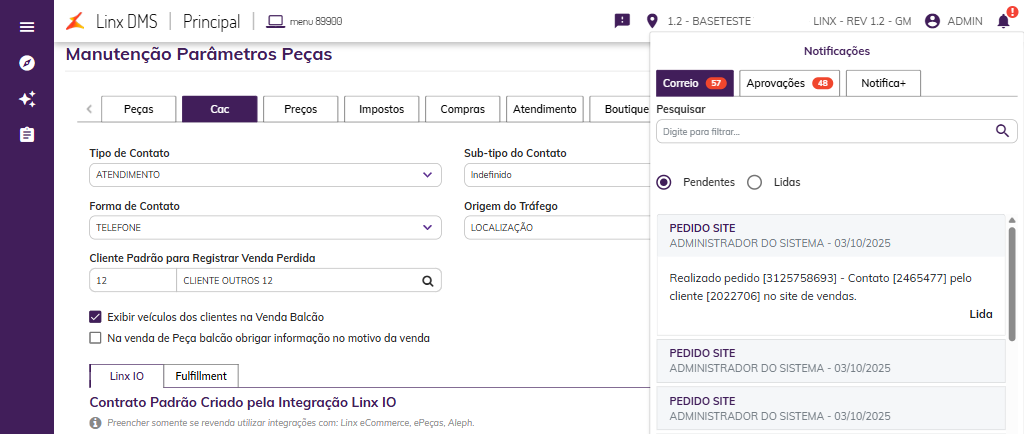Image resolution: width=1024 pixels, height=434 pixels.
Task: Open the hamburger menu in sidebar
Action: (27, 27)
